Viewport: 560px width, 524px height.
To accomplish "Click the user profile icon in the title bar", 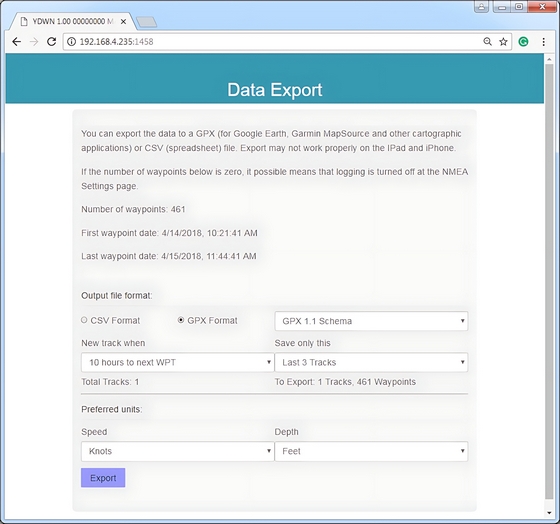I will [x=481, y=7].
